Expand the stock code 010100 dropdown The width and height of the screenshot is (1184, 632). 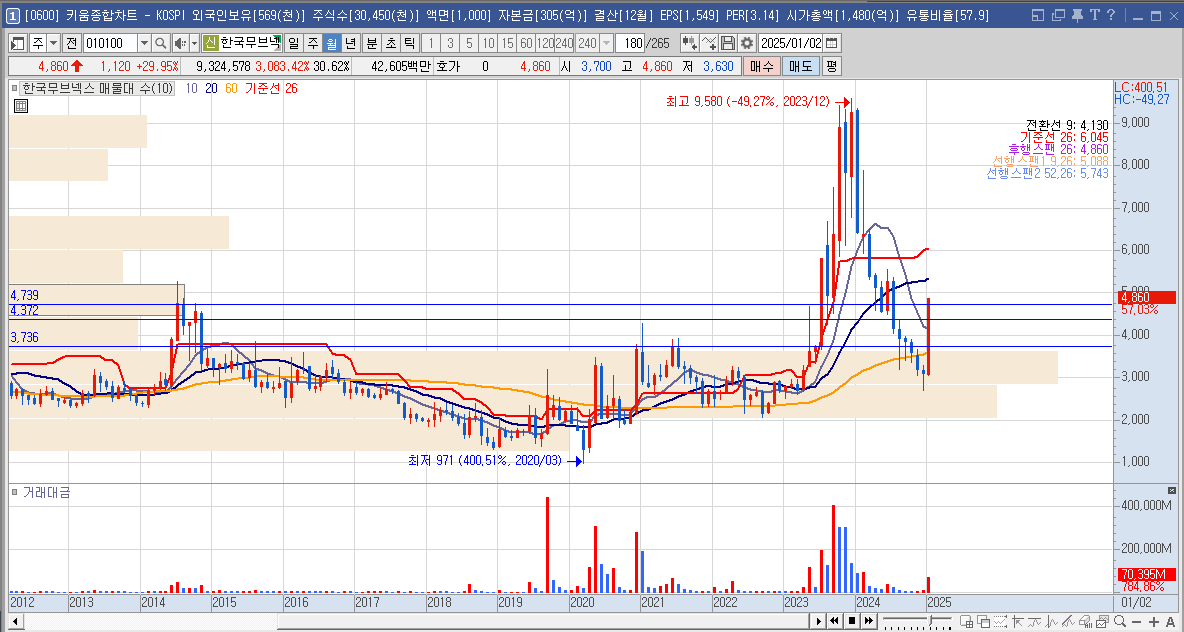144,43
